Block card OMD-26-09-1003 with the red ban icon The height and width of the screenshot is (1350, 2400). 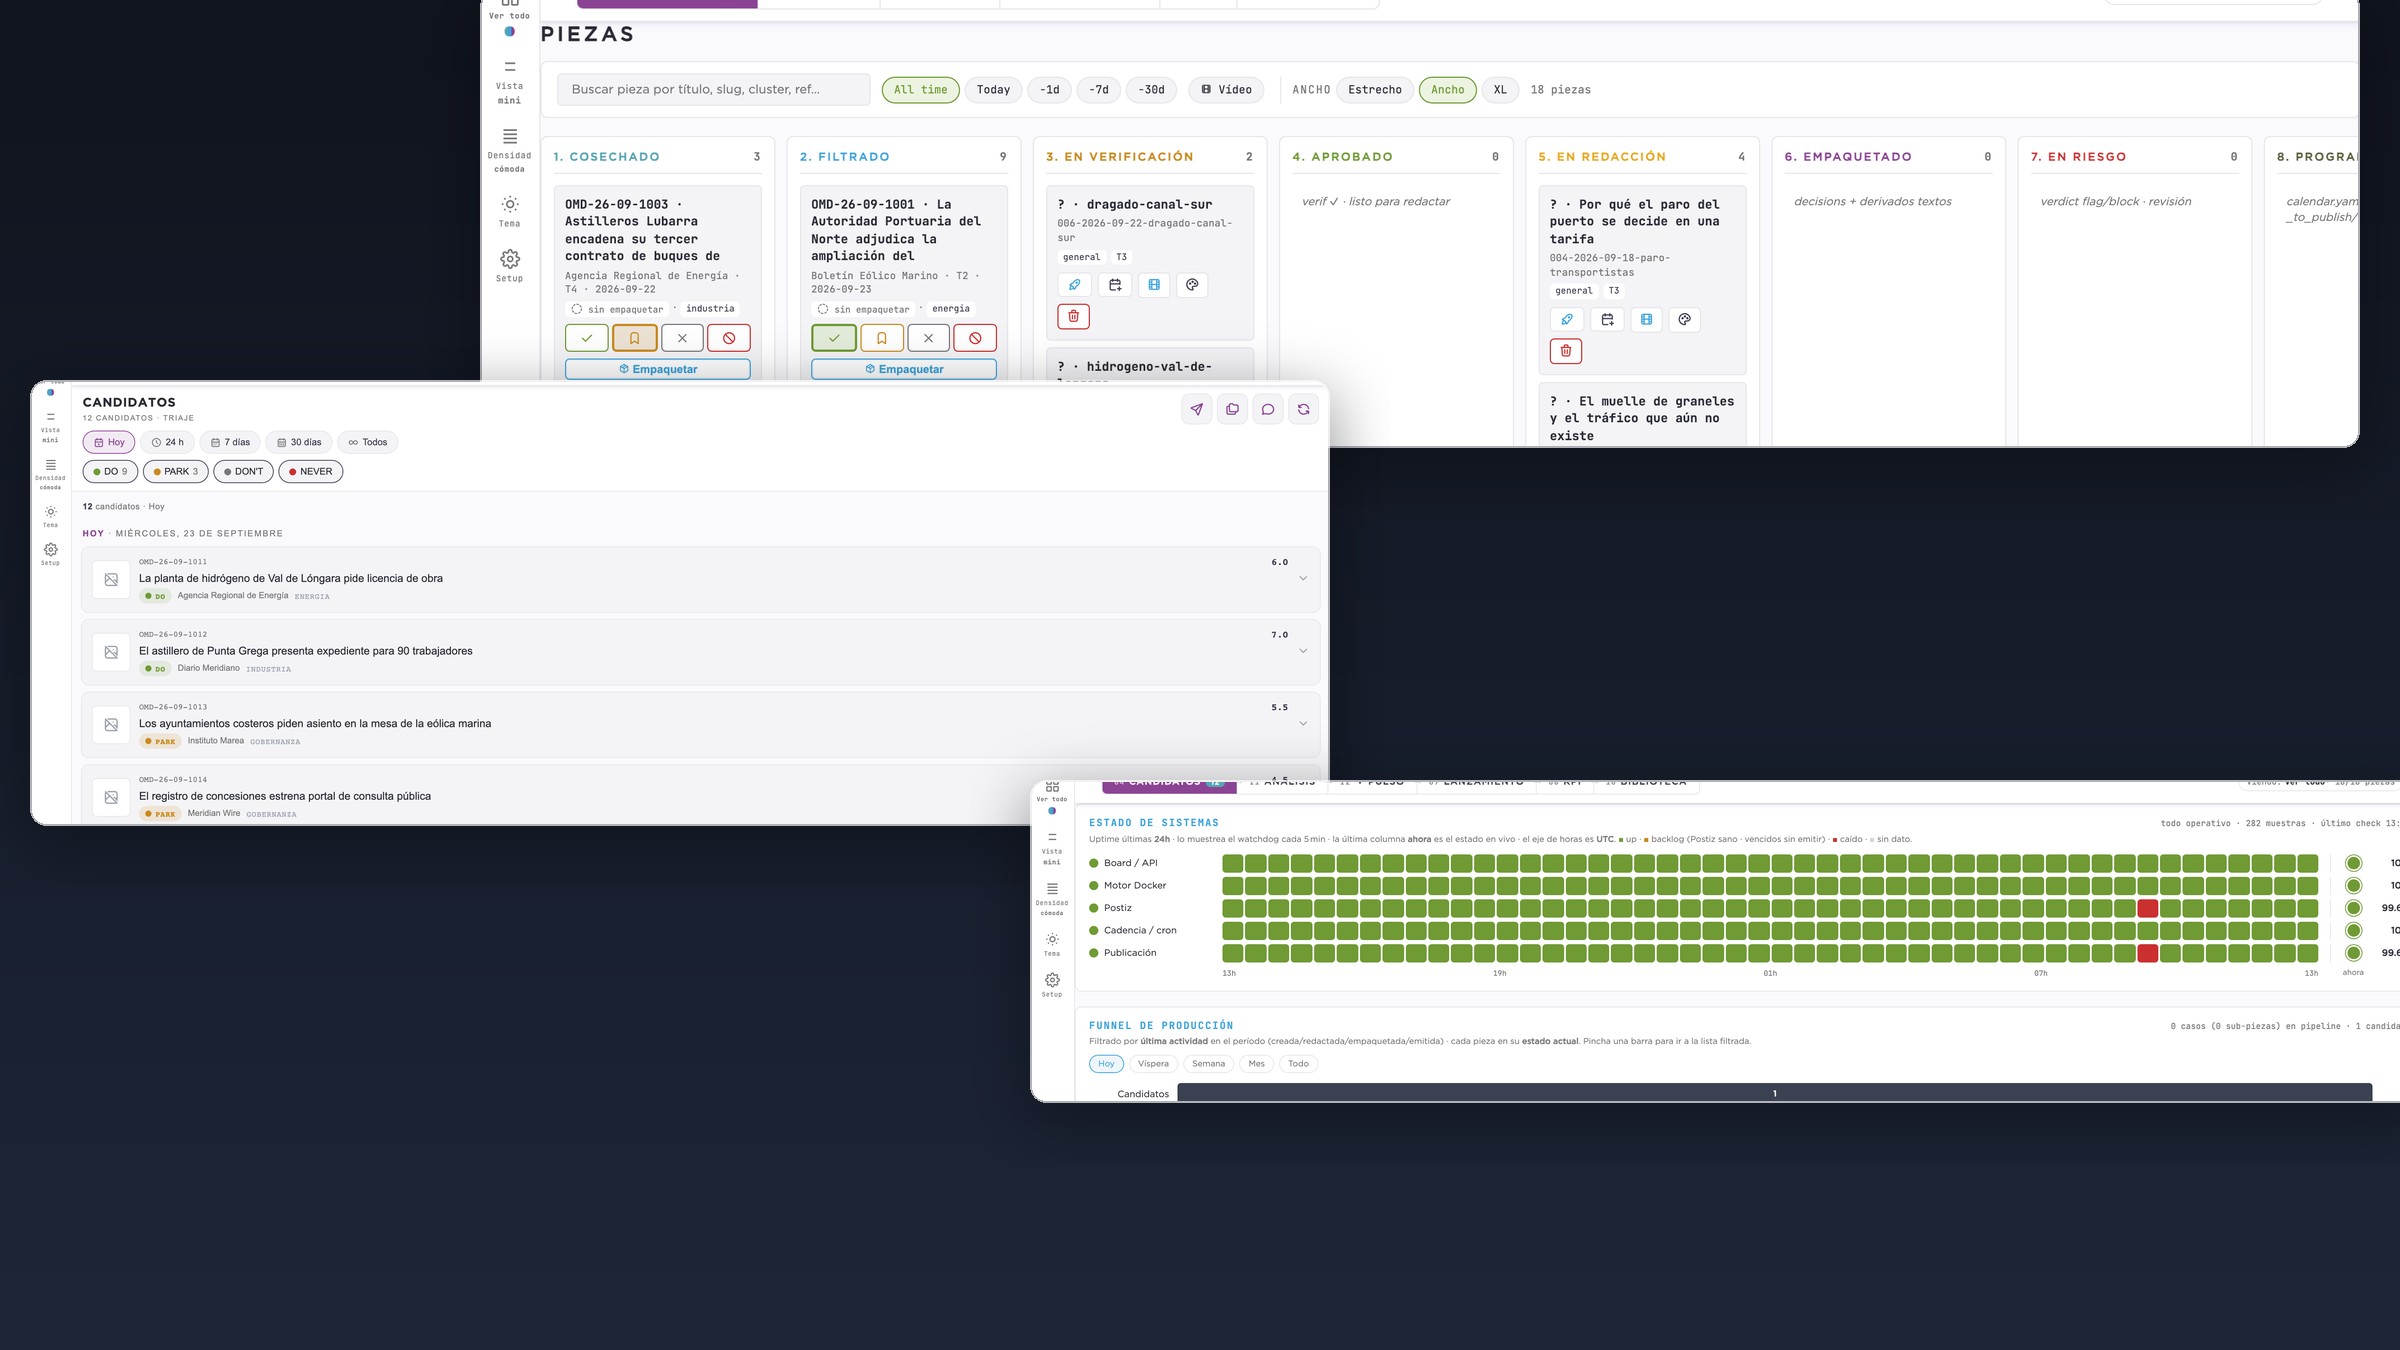click(729, 338)
